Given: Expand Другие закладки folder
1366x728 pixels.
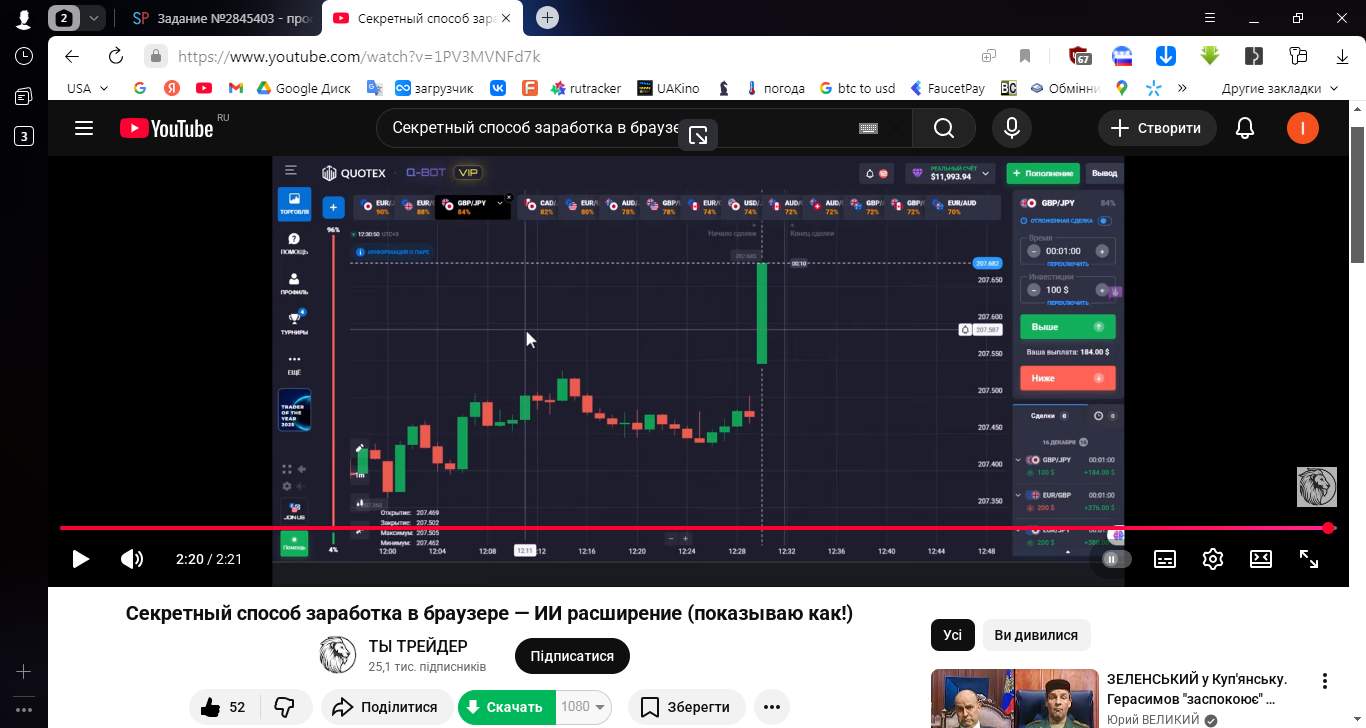Looking at the screenshot, I should point(1279,88).
